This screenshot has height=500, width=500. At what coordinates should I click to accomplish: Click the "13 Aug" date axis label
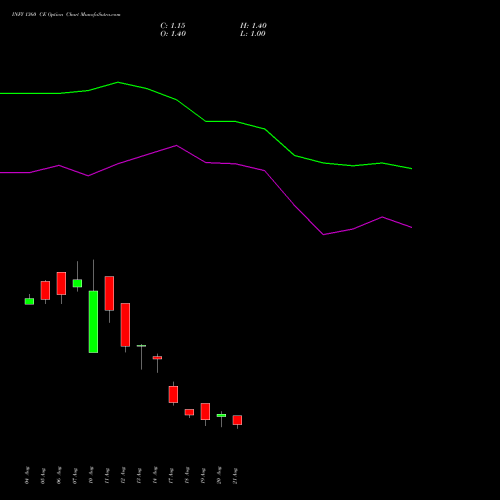(139, 475)
